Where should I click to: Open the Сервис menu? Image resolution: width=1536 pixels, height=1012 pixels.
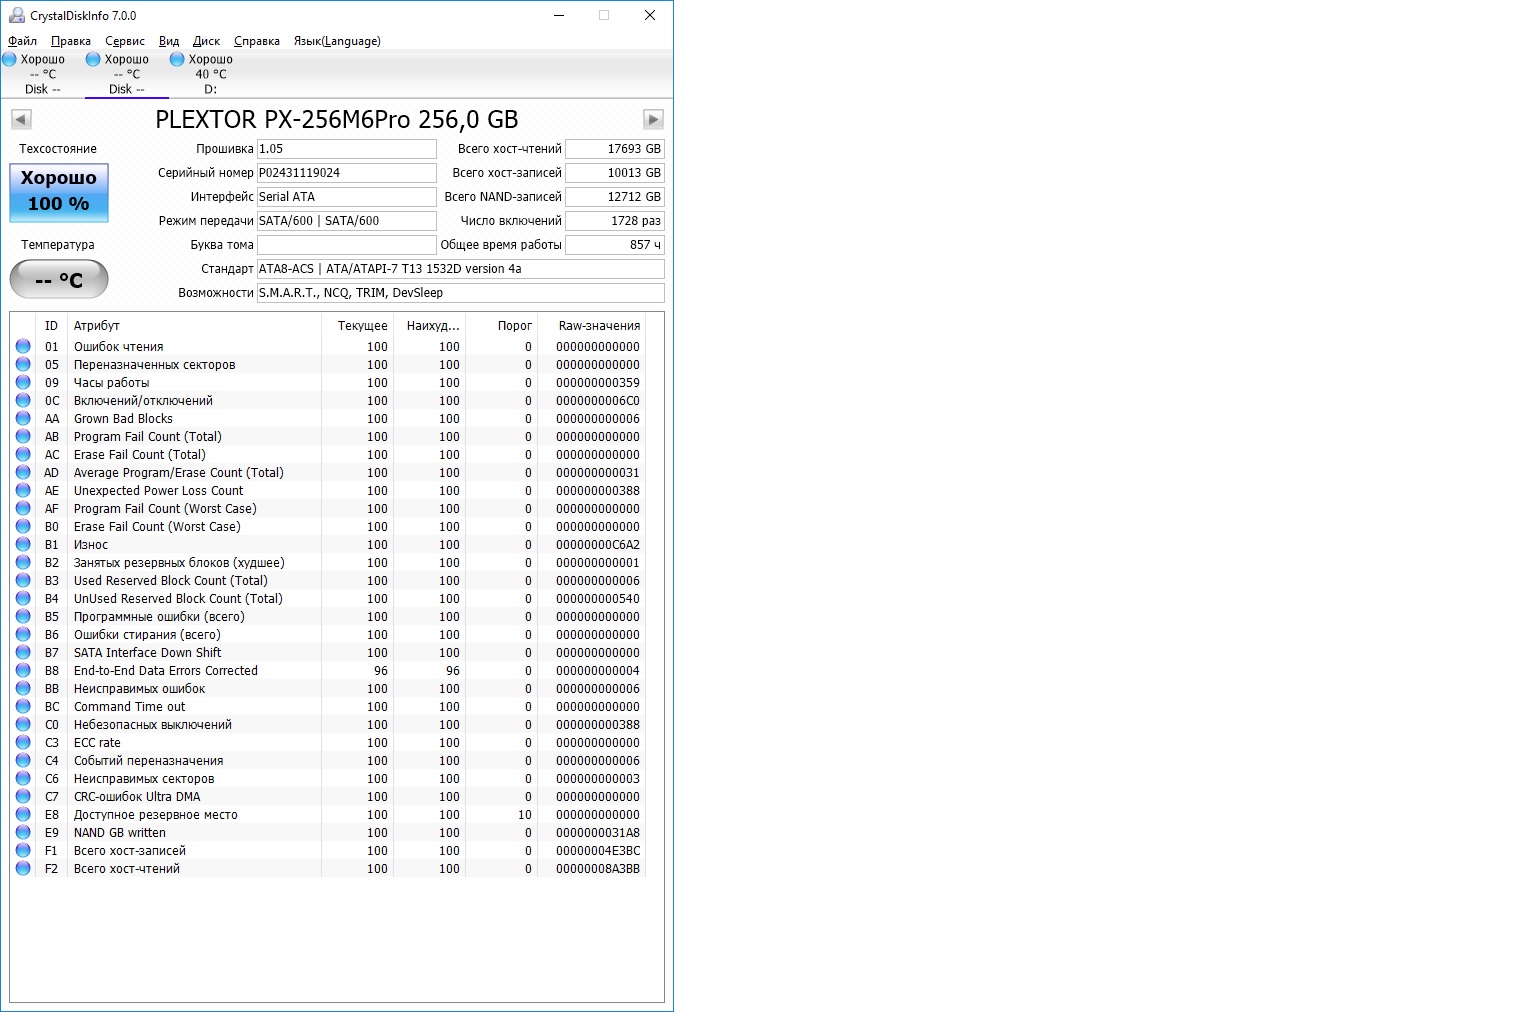coord(125,41)
